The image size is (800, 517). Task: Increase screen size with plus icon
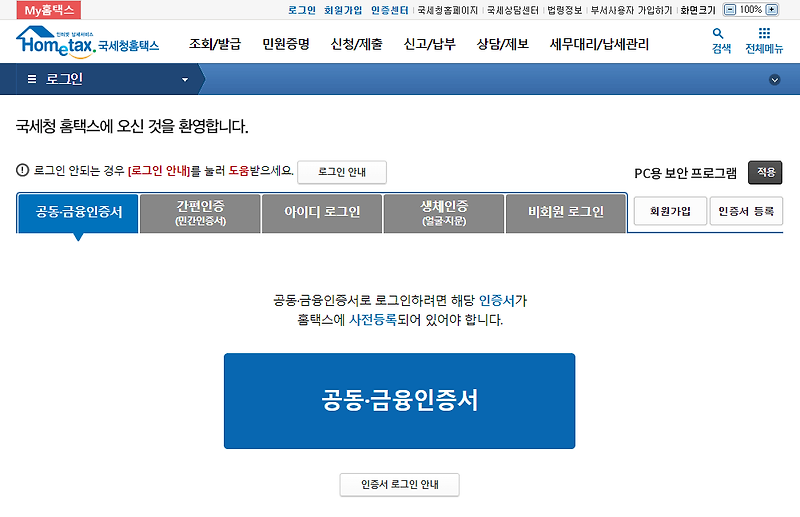tap(772, 10)
